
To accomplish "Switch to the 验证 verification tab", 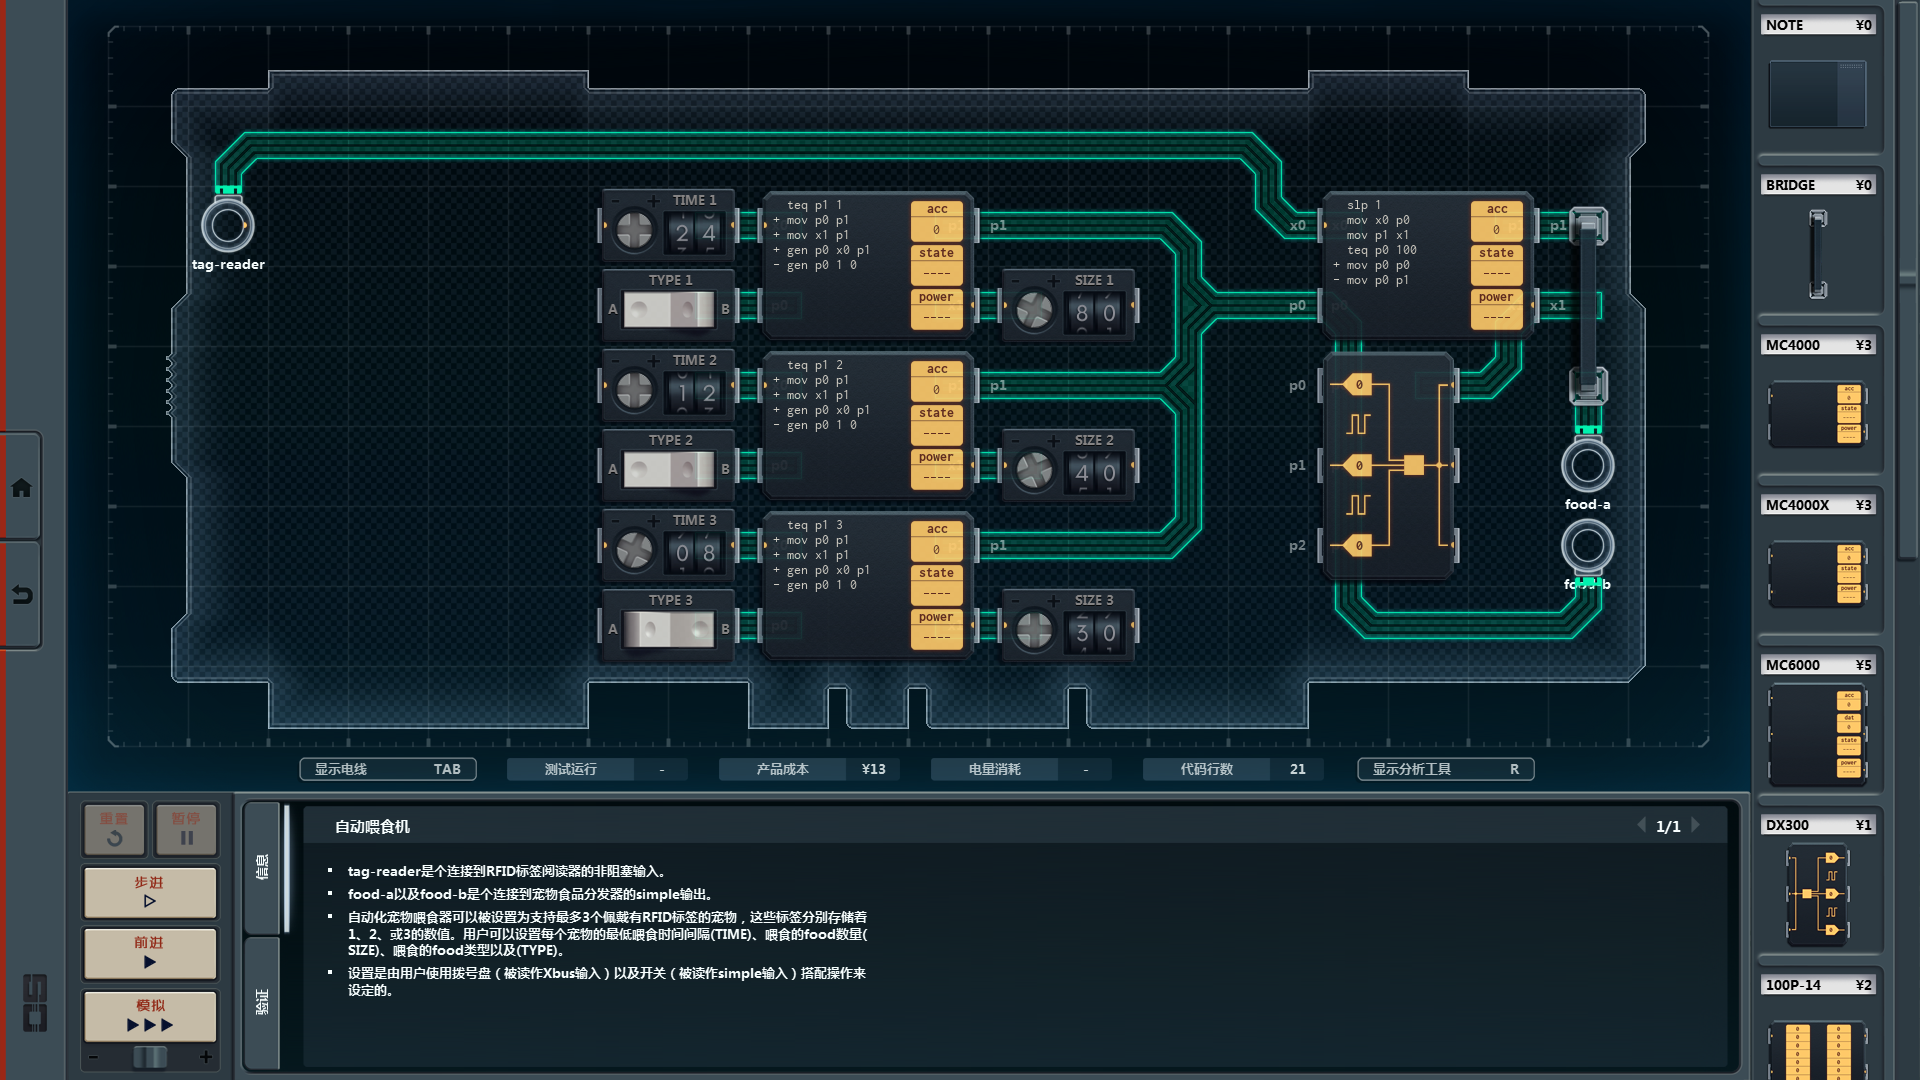I will tap(262, 1002).
